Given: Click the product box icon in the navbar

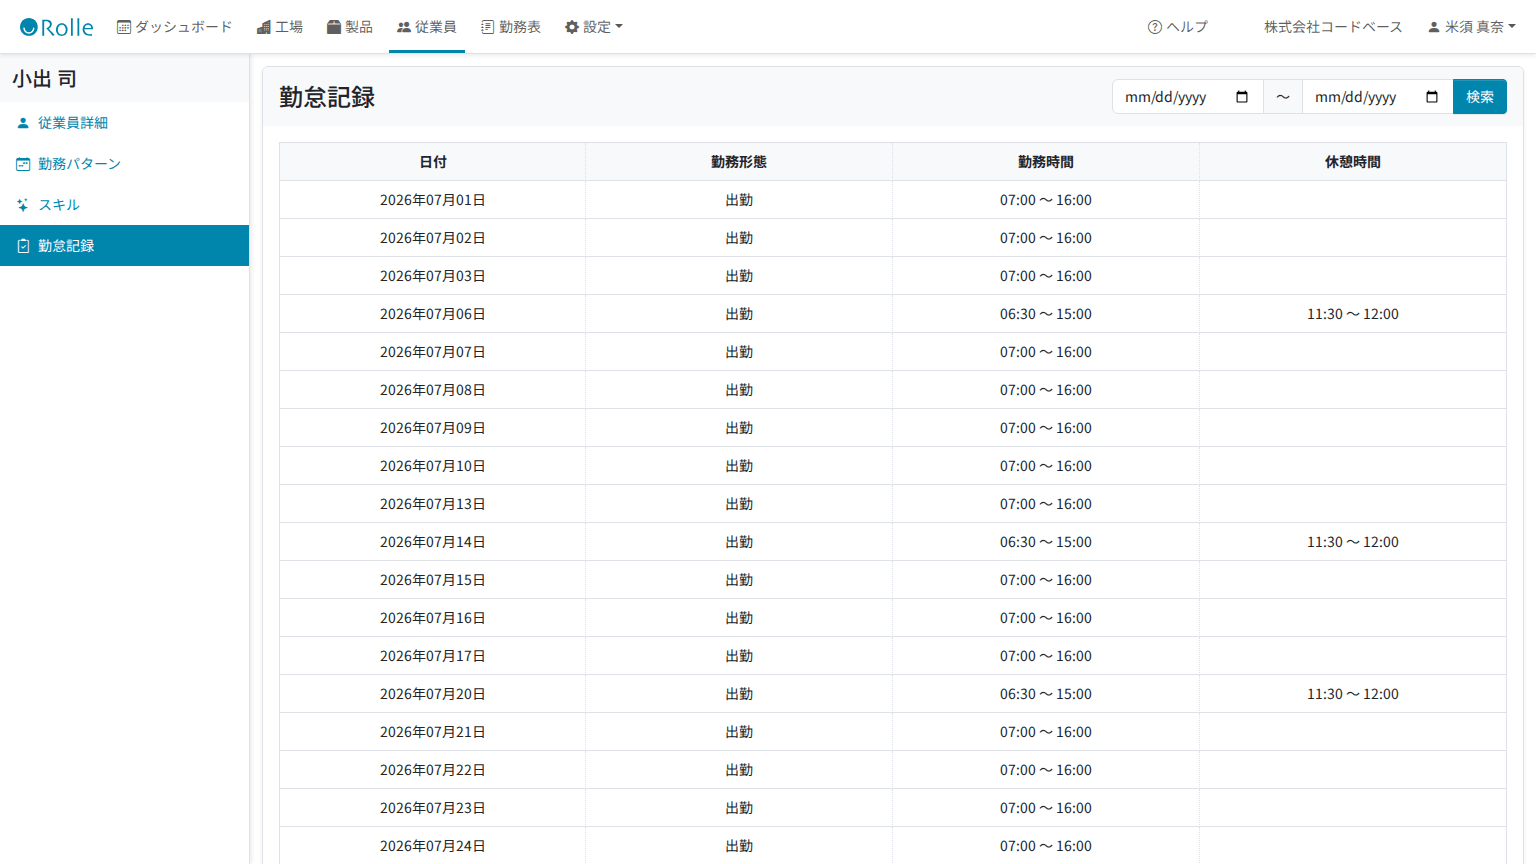Looking at the screenshot, I should tap(334, 27).
